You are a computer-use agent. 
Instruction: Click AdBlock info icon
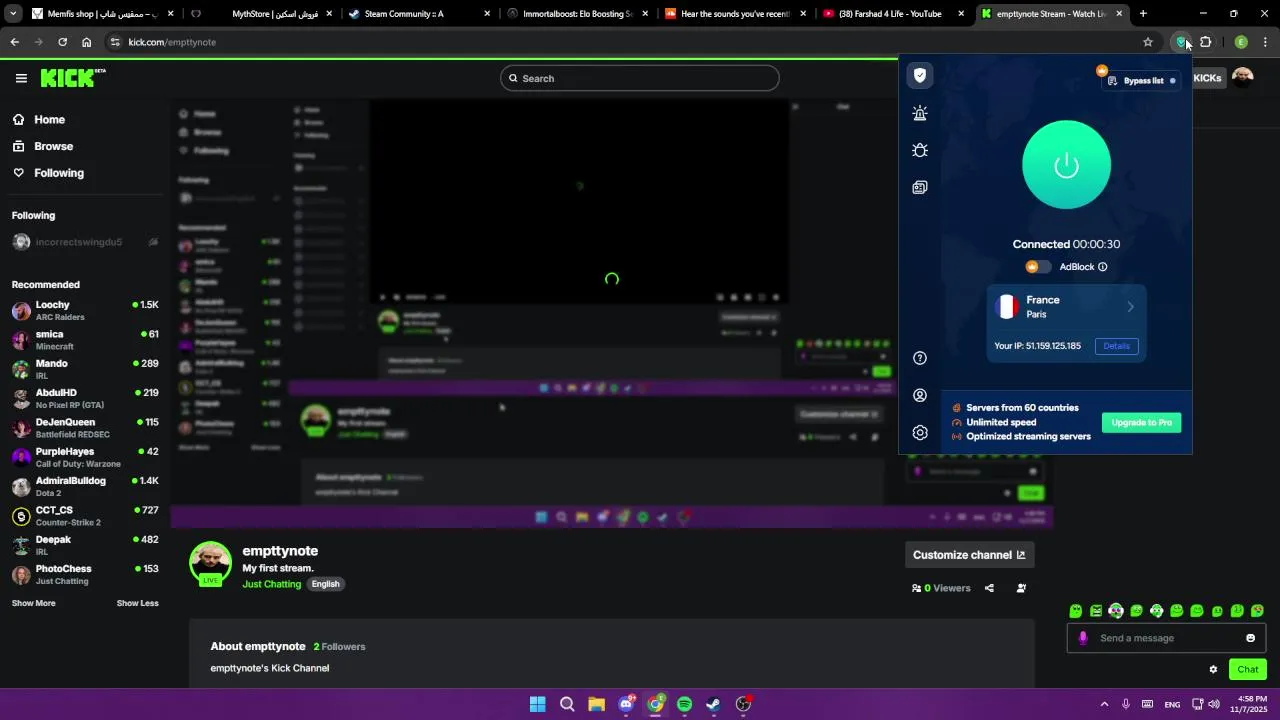point(1103,267)
